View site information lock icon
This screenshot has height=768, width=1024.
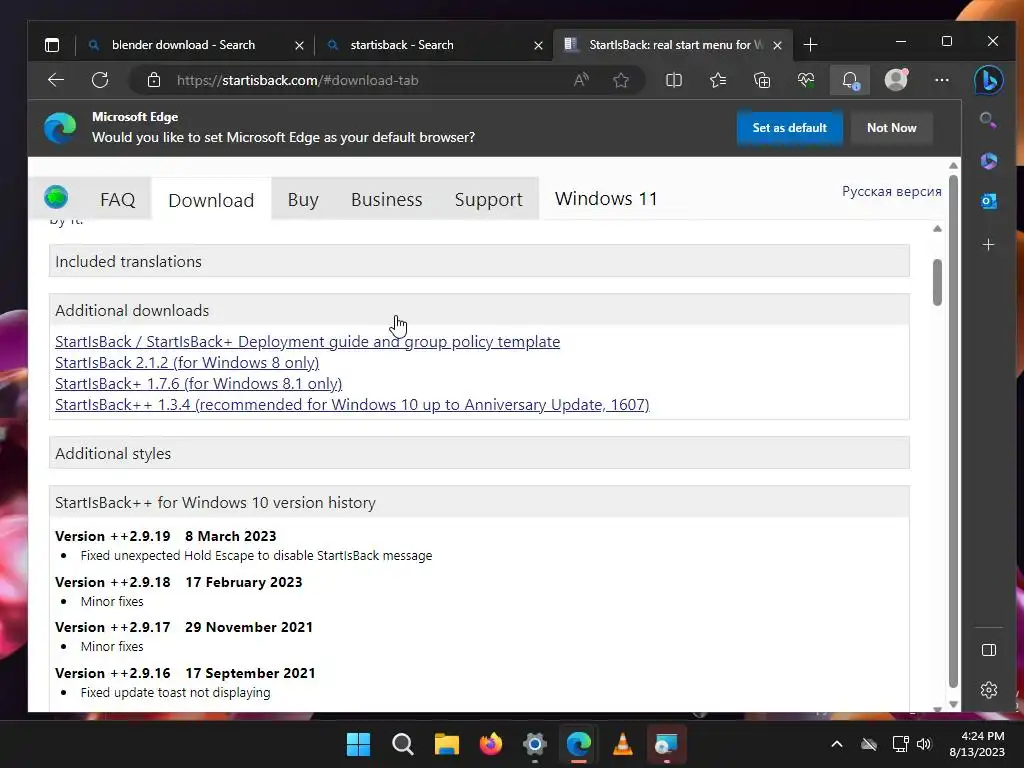click(x=153, y=80)
